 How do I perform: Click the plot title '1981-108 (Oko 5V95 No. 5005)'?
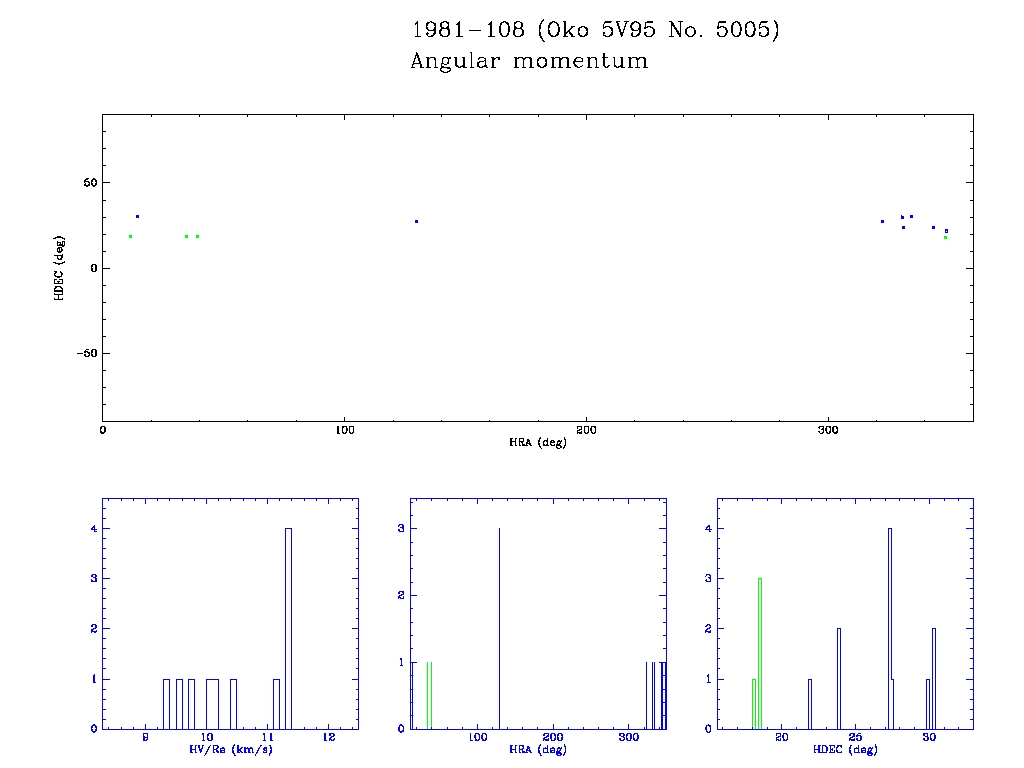click(595, 30)
